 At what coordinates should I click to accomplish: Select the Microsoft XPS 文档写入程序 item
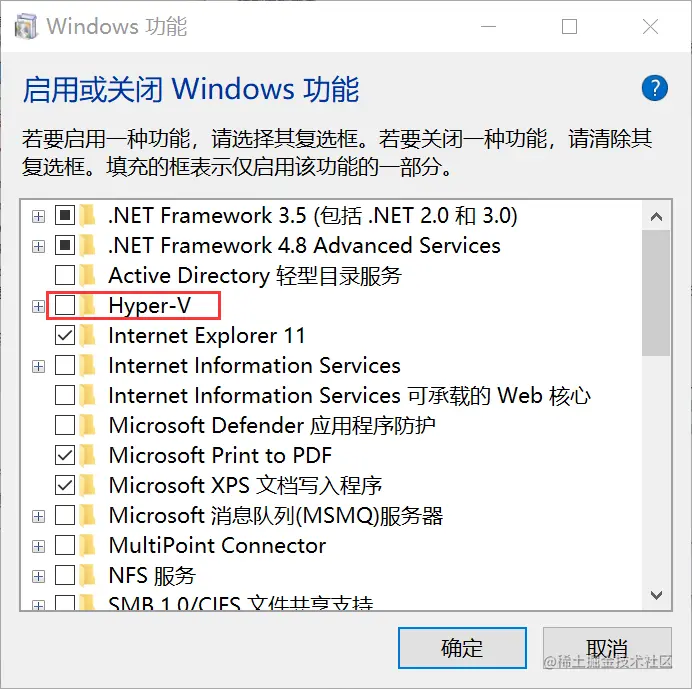coord(245,485)
